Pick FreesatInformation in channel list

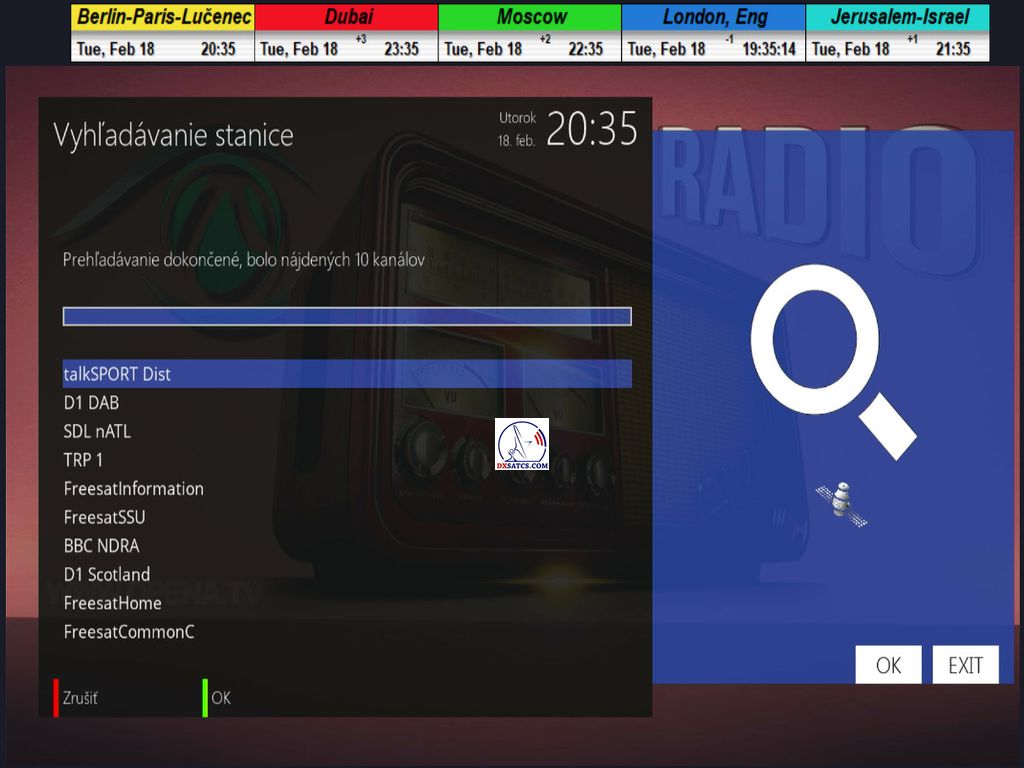[x=133, y=489]
